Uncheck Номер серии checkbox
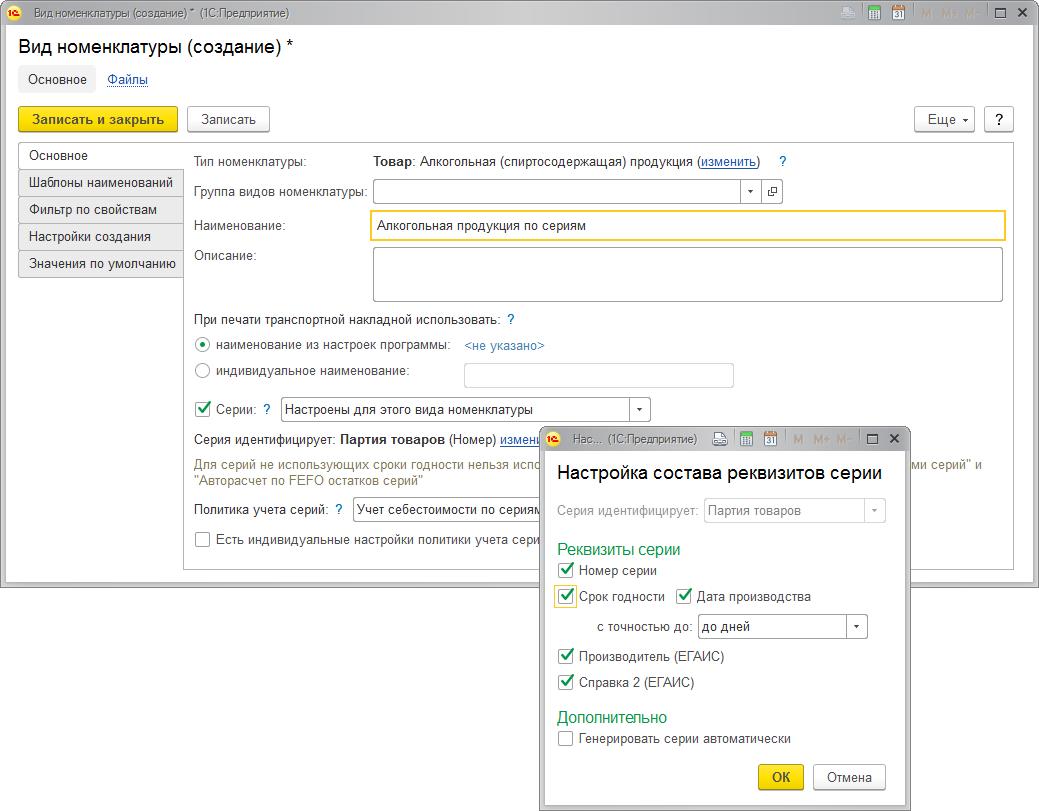The width and height of the screenshot is (1039, 811). coord(565,570)
